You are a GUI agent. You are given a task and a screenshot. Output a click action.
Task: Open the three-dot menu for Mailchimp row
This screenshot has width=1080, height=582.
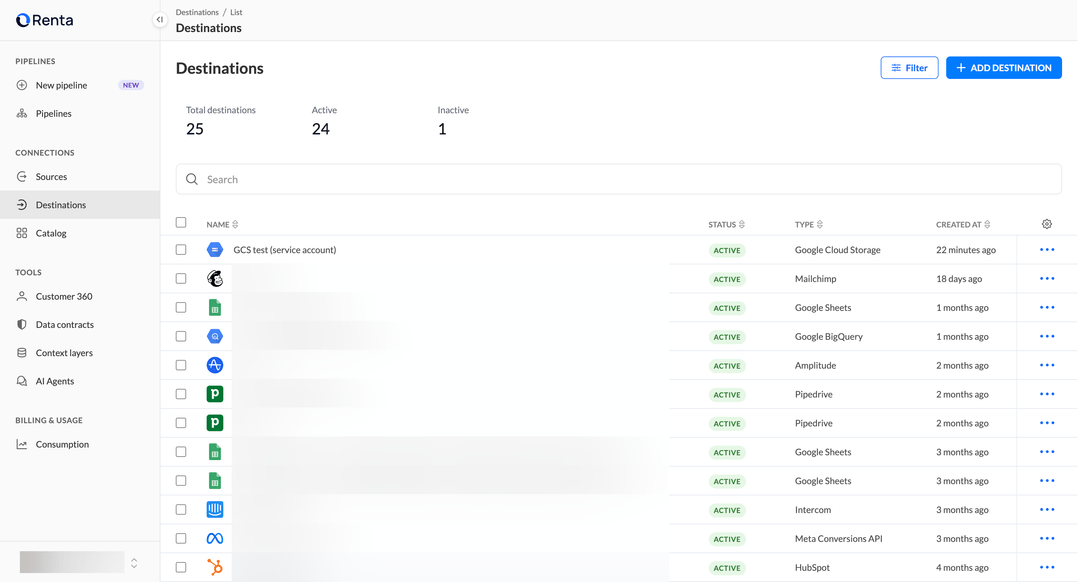1047,279
